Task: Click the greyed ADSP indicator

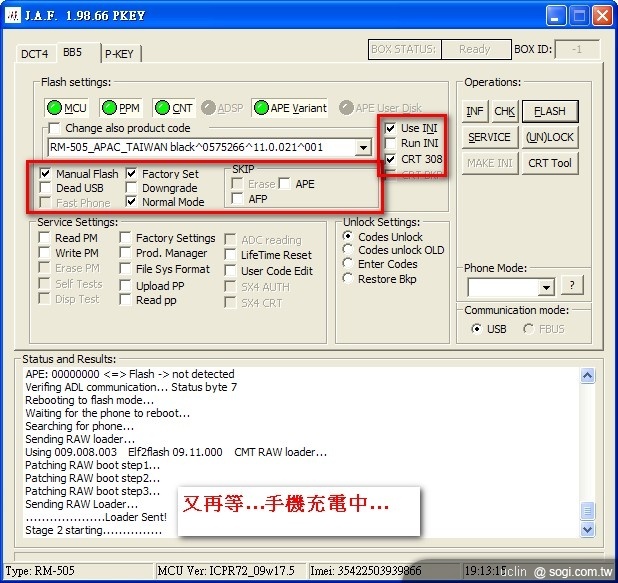Action: [x=222, y=108]
